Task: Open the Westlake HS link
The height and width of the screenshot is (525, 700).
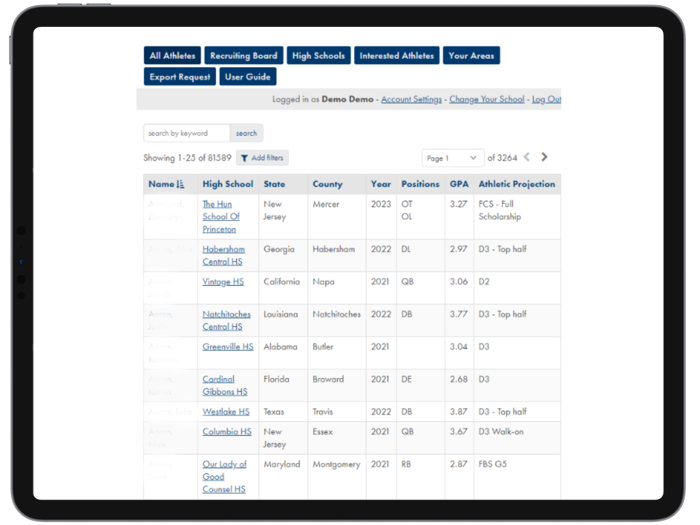Action: (x=226, y=412)
